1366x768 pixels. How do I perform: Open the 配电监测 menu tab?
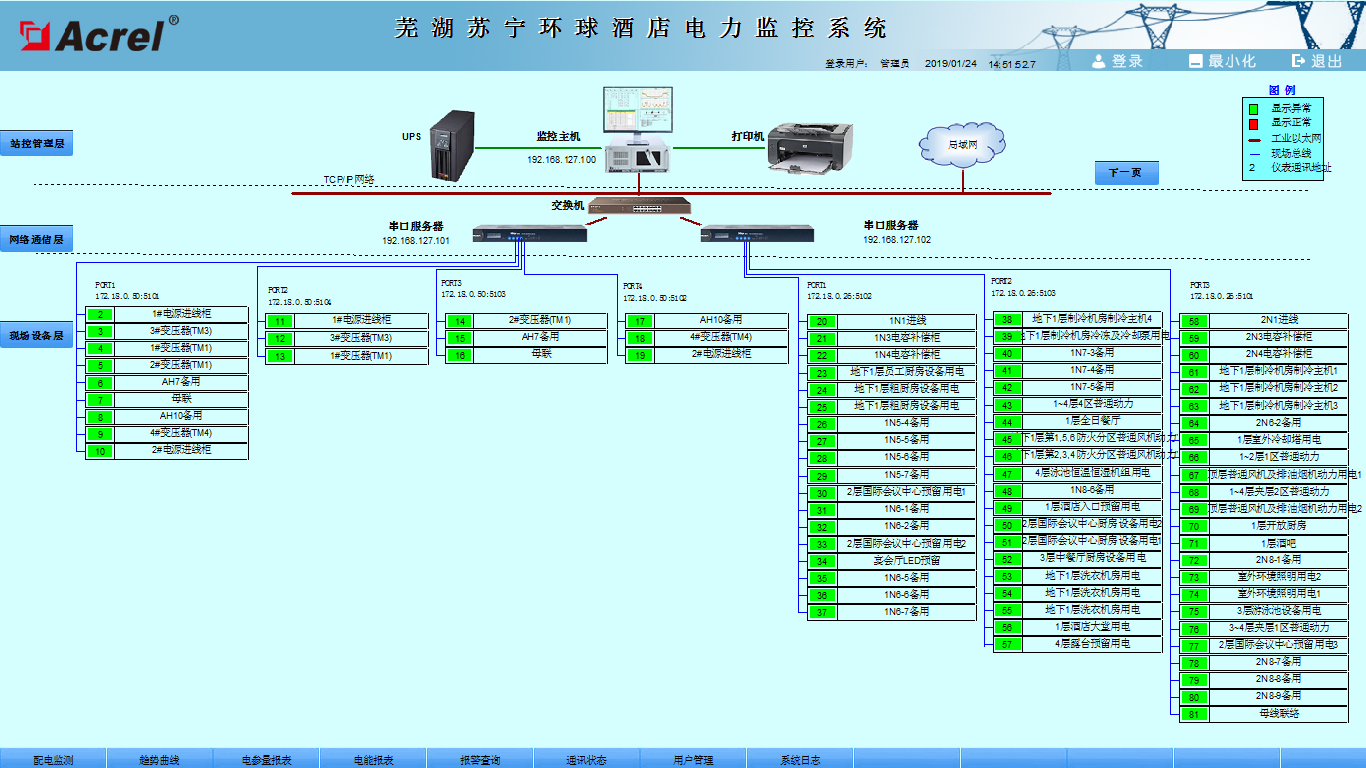coord(53,759)
